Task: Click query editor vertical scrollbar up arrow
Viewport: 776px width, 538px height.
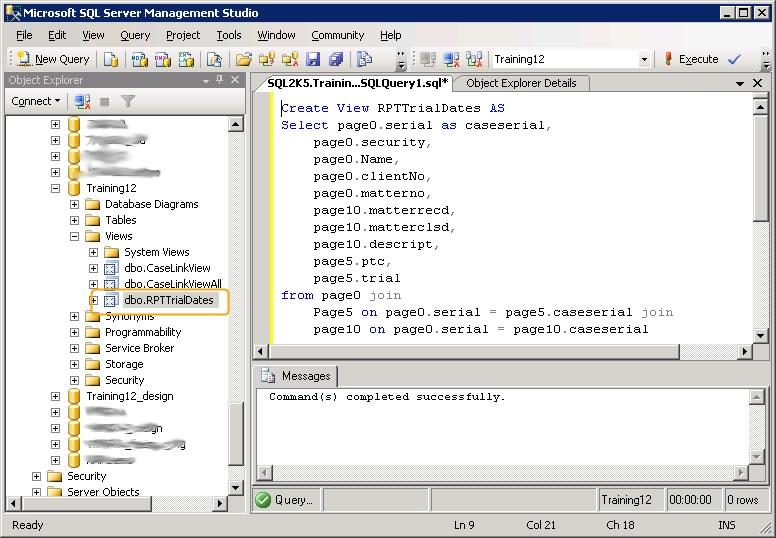Action: point(760,106)
